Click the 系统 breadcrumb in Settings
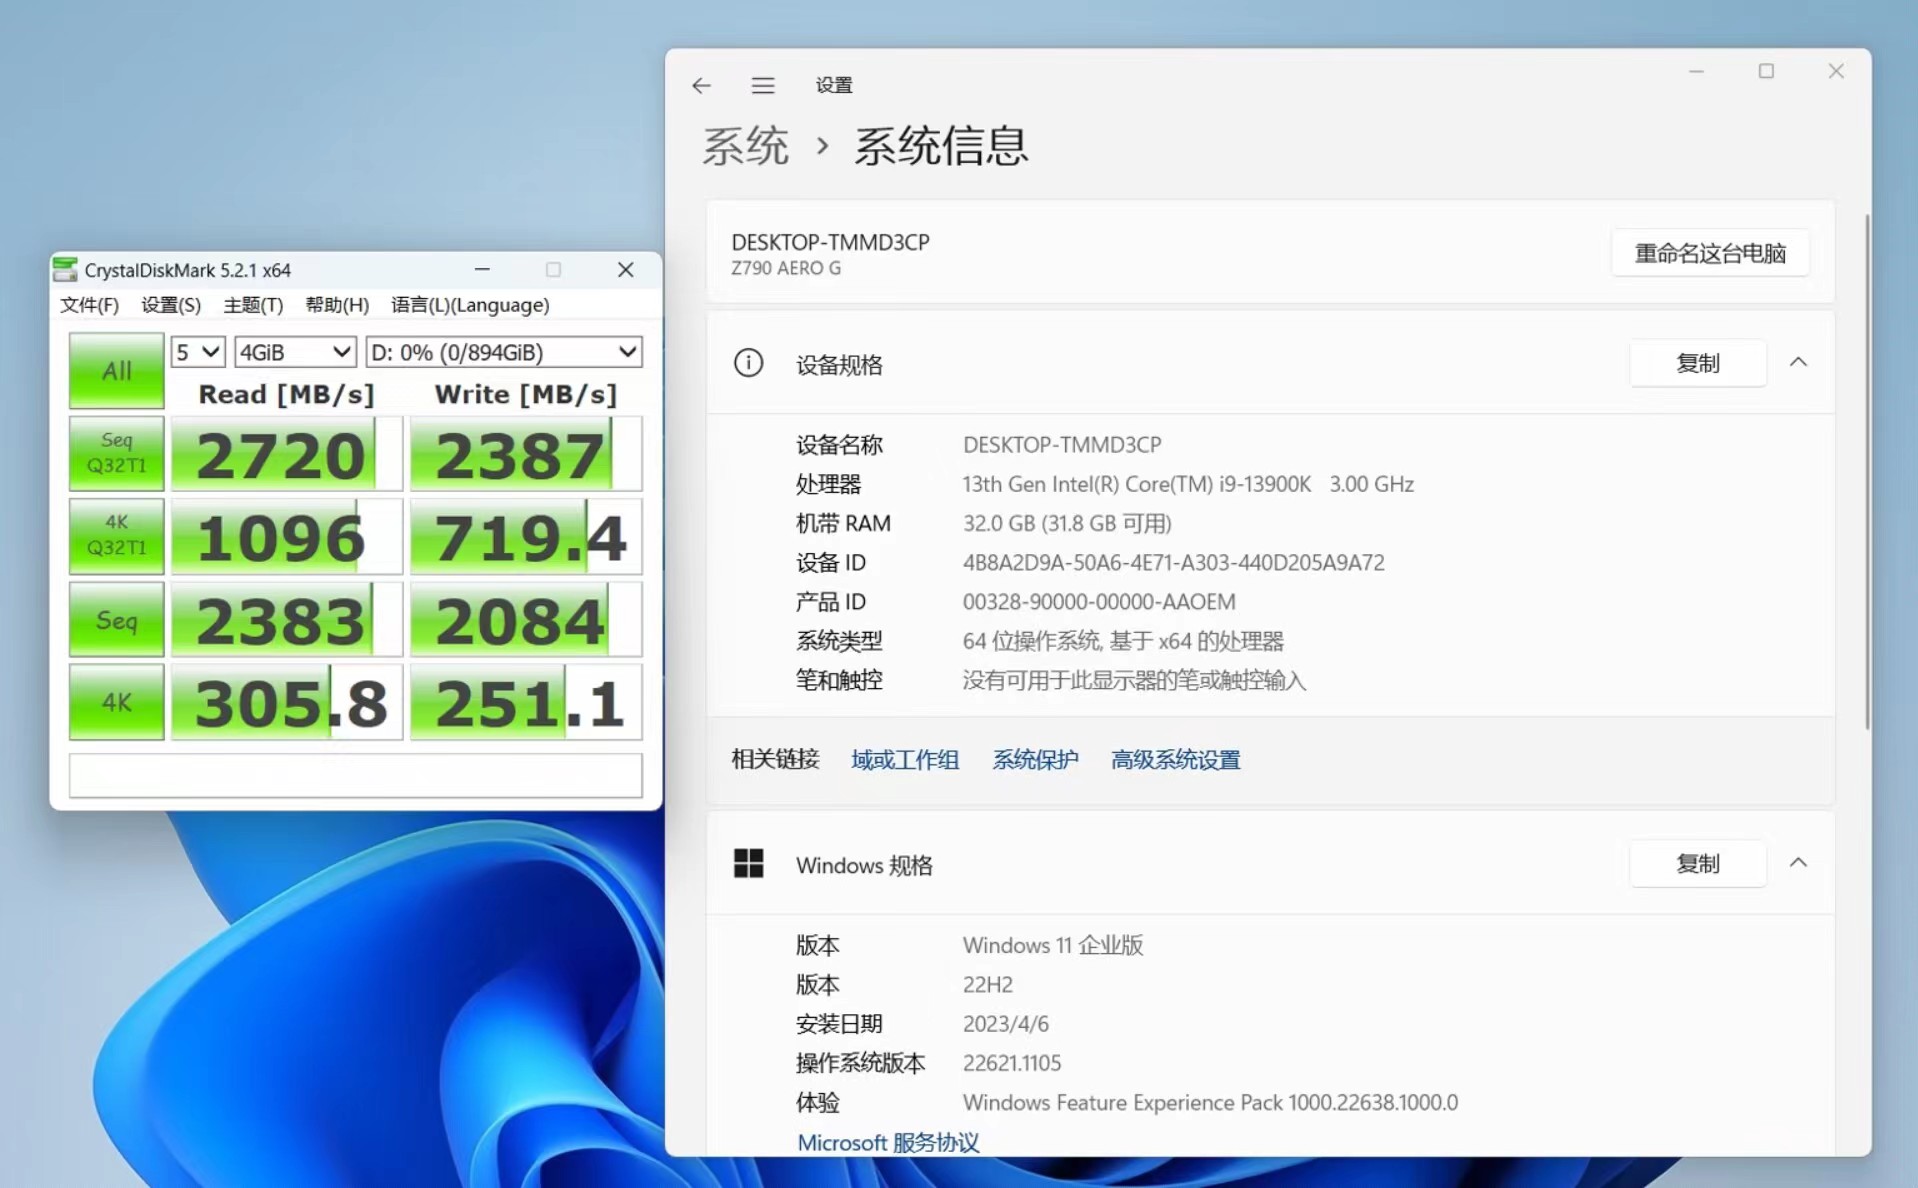 745,146
